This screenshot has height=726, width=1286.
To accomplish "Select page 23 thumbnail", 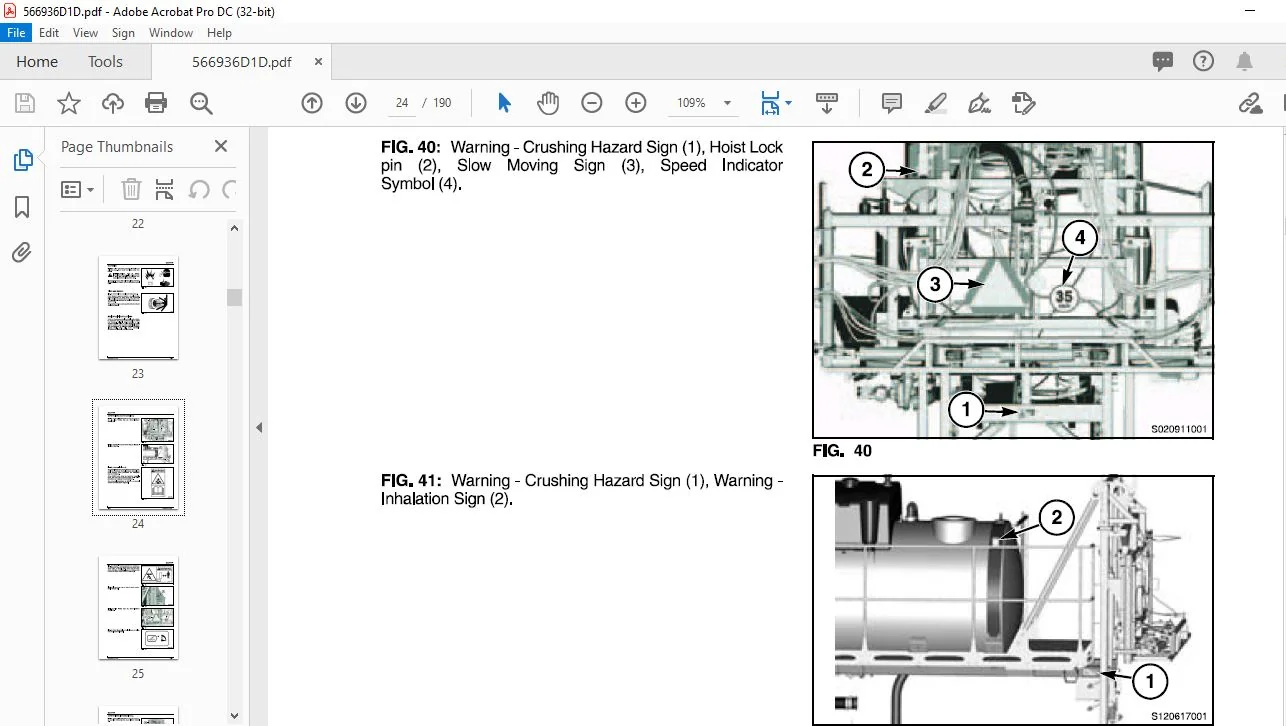I will [x=138, y=308].
